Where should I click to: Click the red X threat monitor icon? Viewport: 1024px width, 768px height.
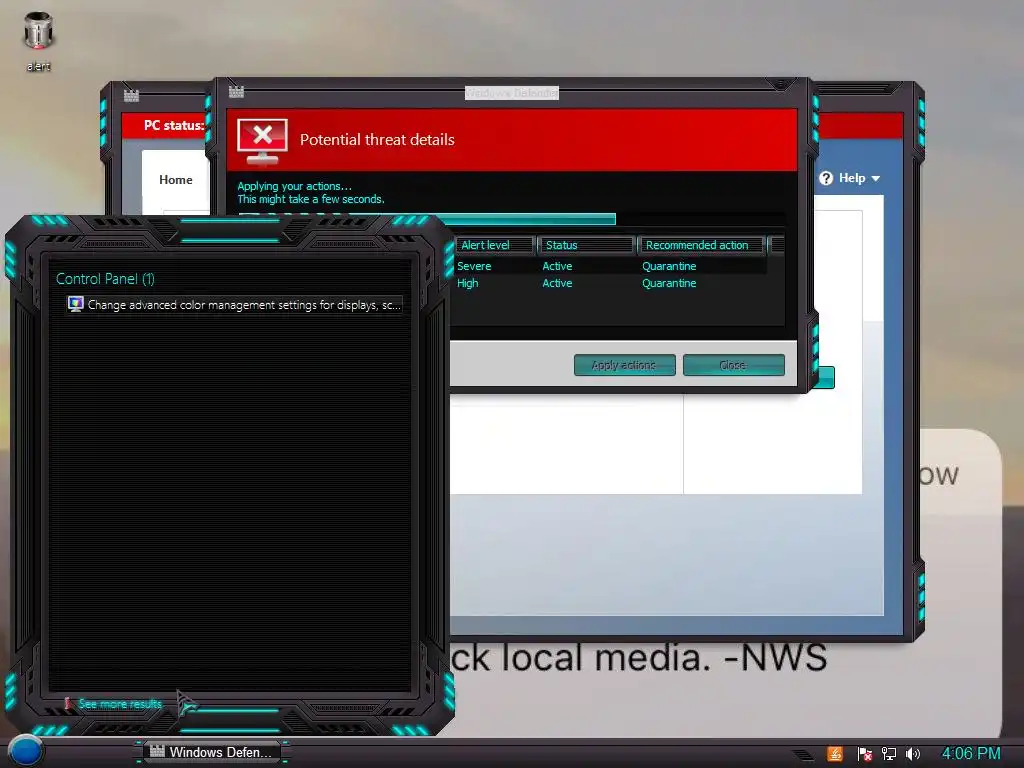(x=262, y=141)
